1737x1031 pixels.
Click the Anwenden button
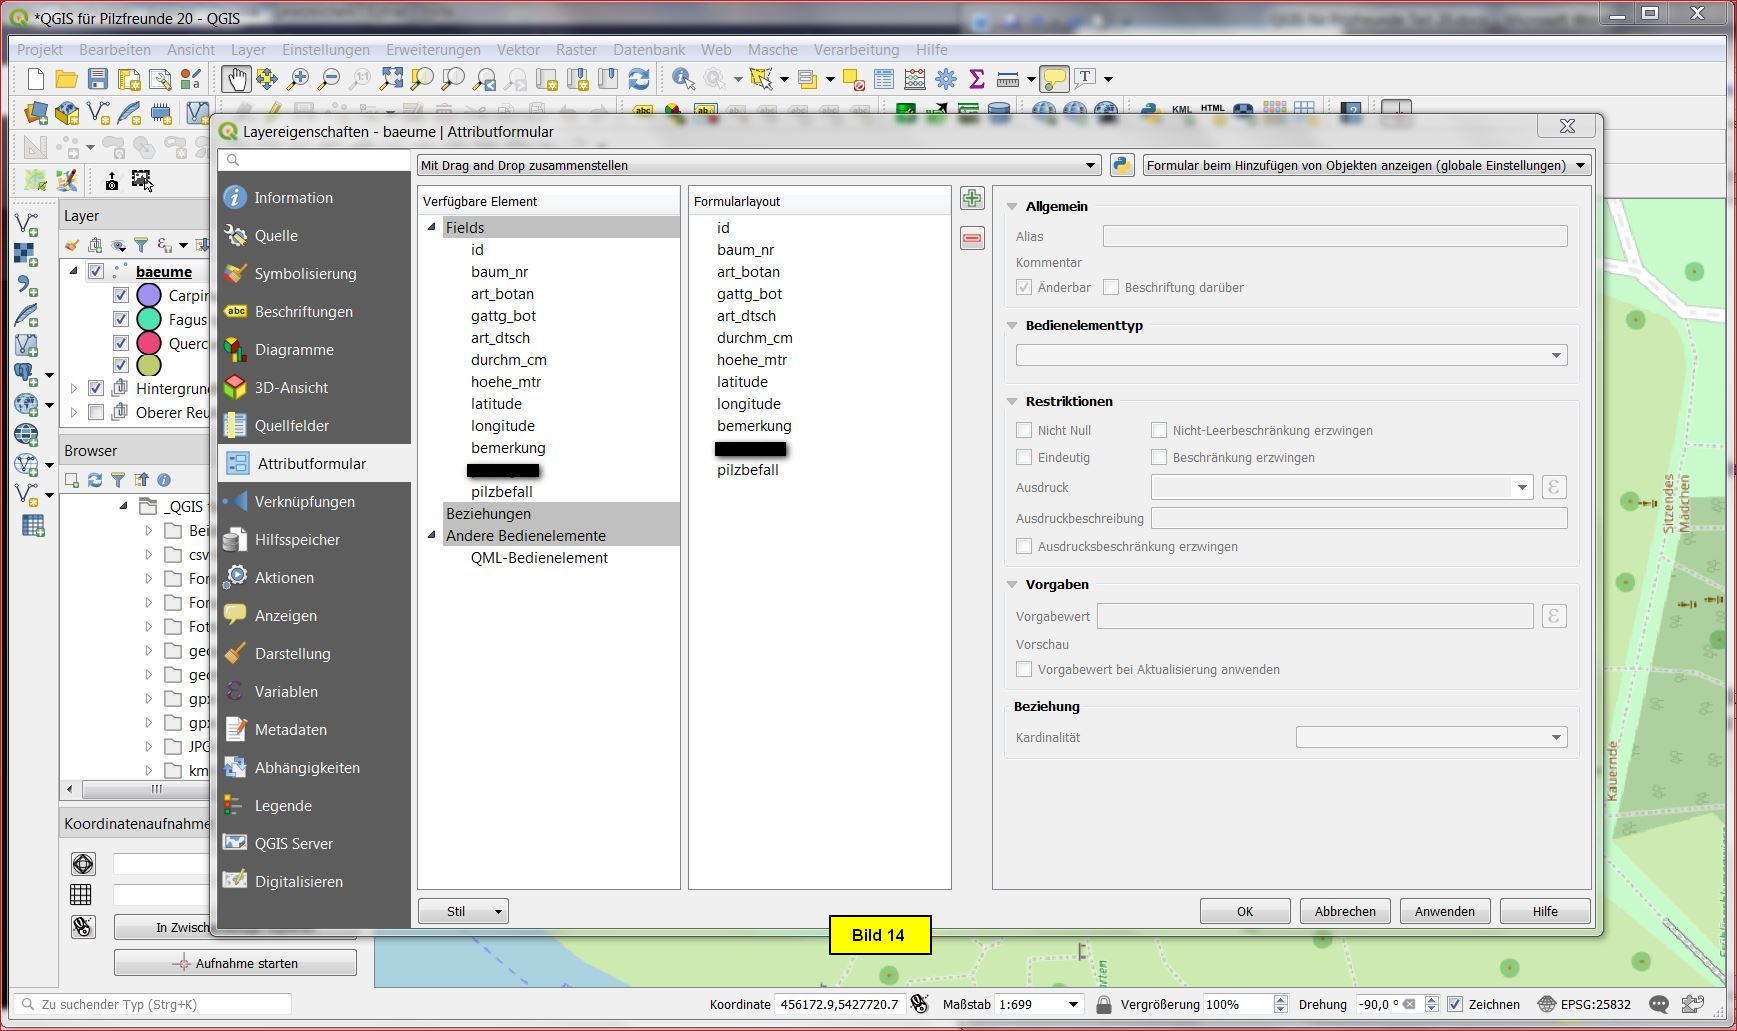pyautogui.click(x=1444, y=911)
